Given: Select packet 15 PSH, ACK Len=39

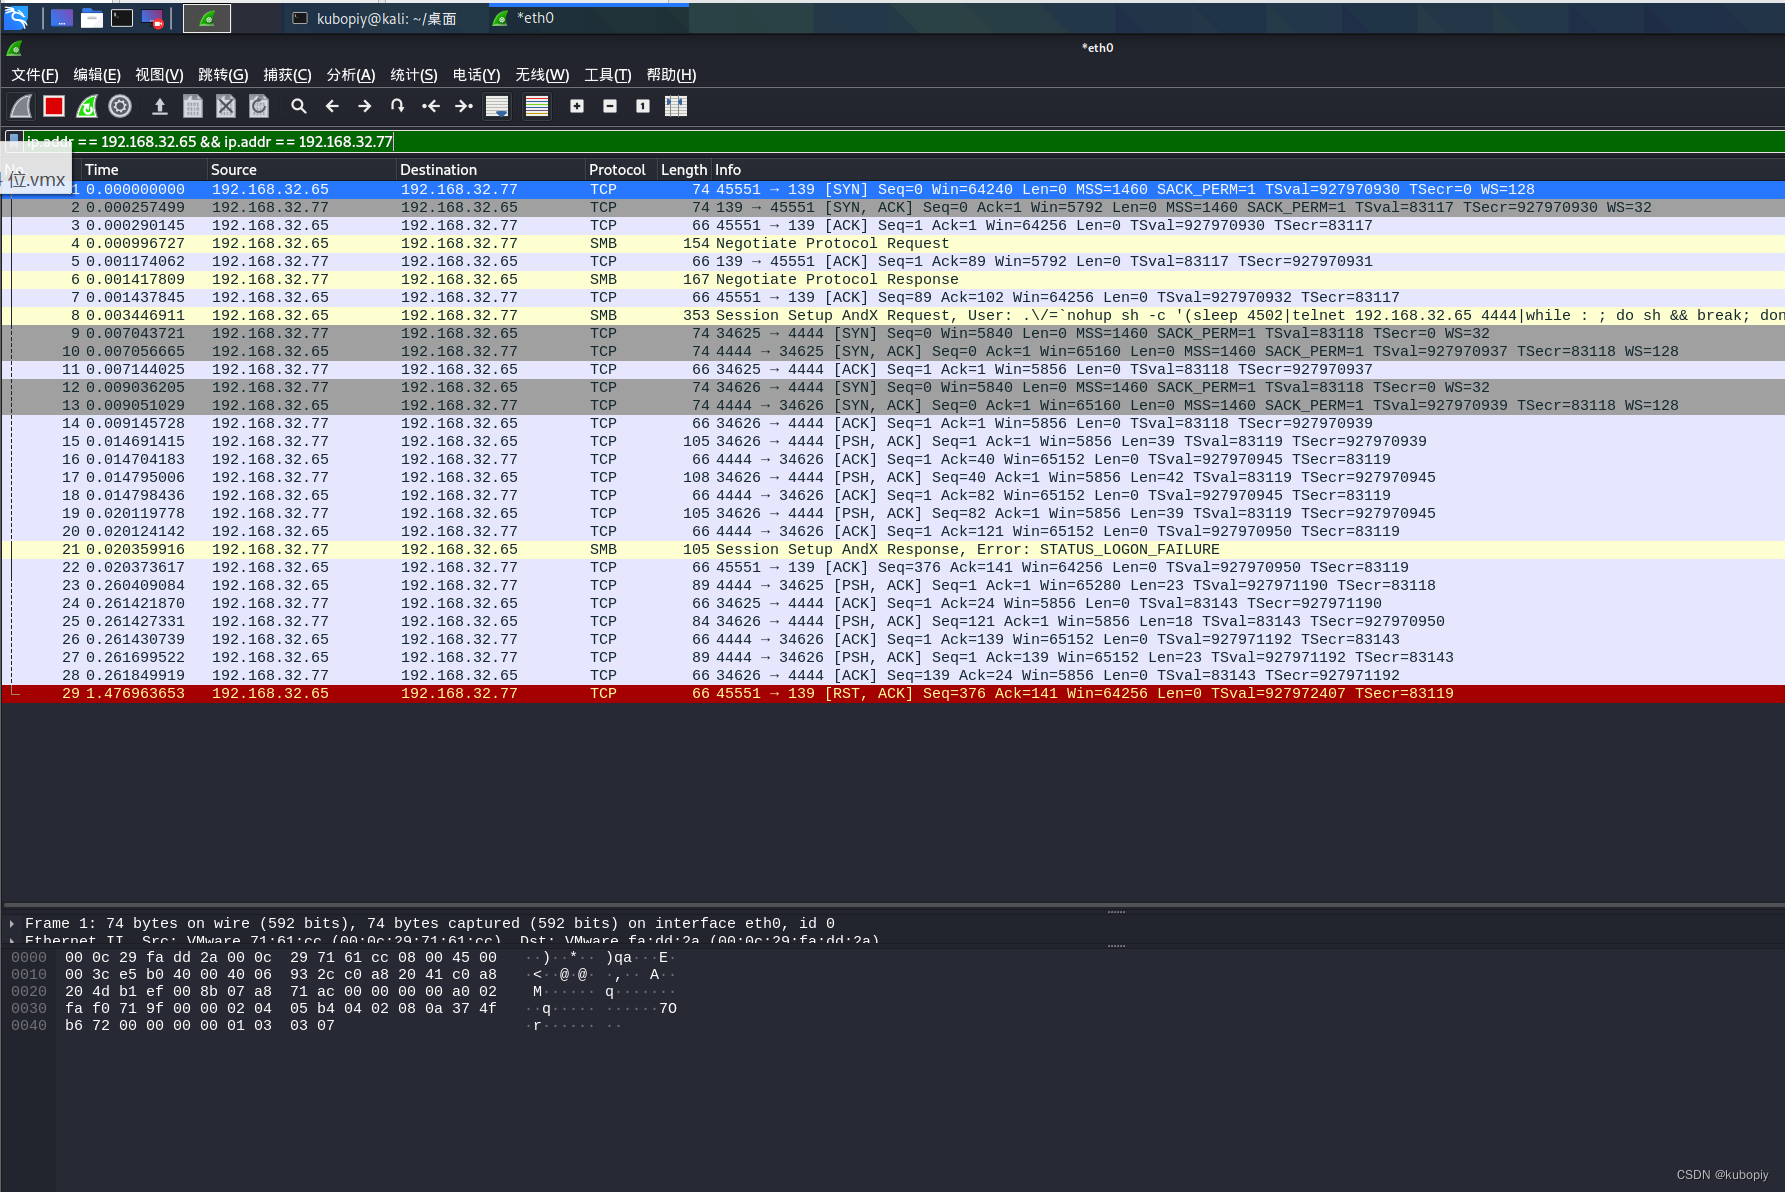Looking at the screenshot, I should pos(892,441).
